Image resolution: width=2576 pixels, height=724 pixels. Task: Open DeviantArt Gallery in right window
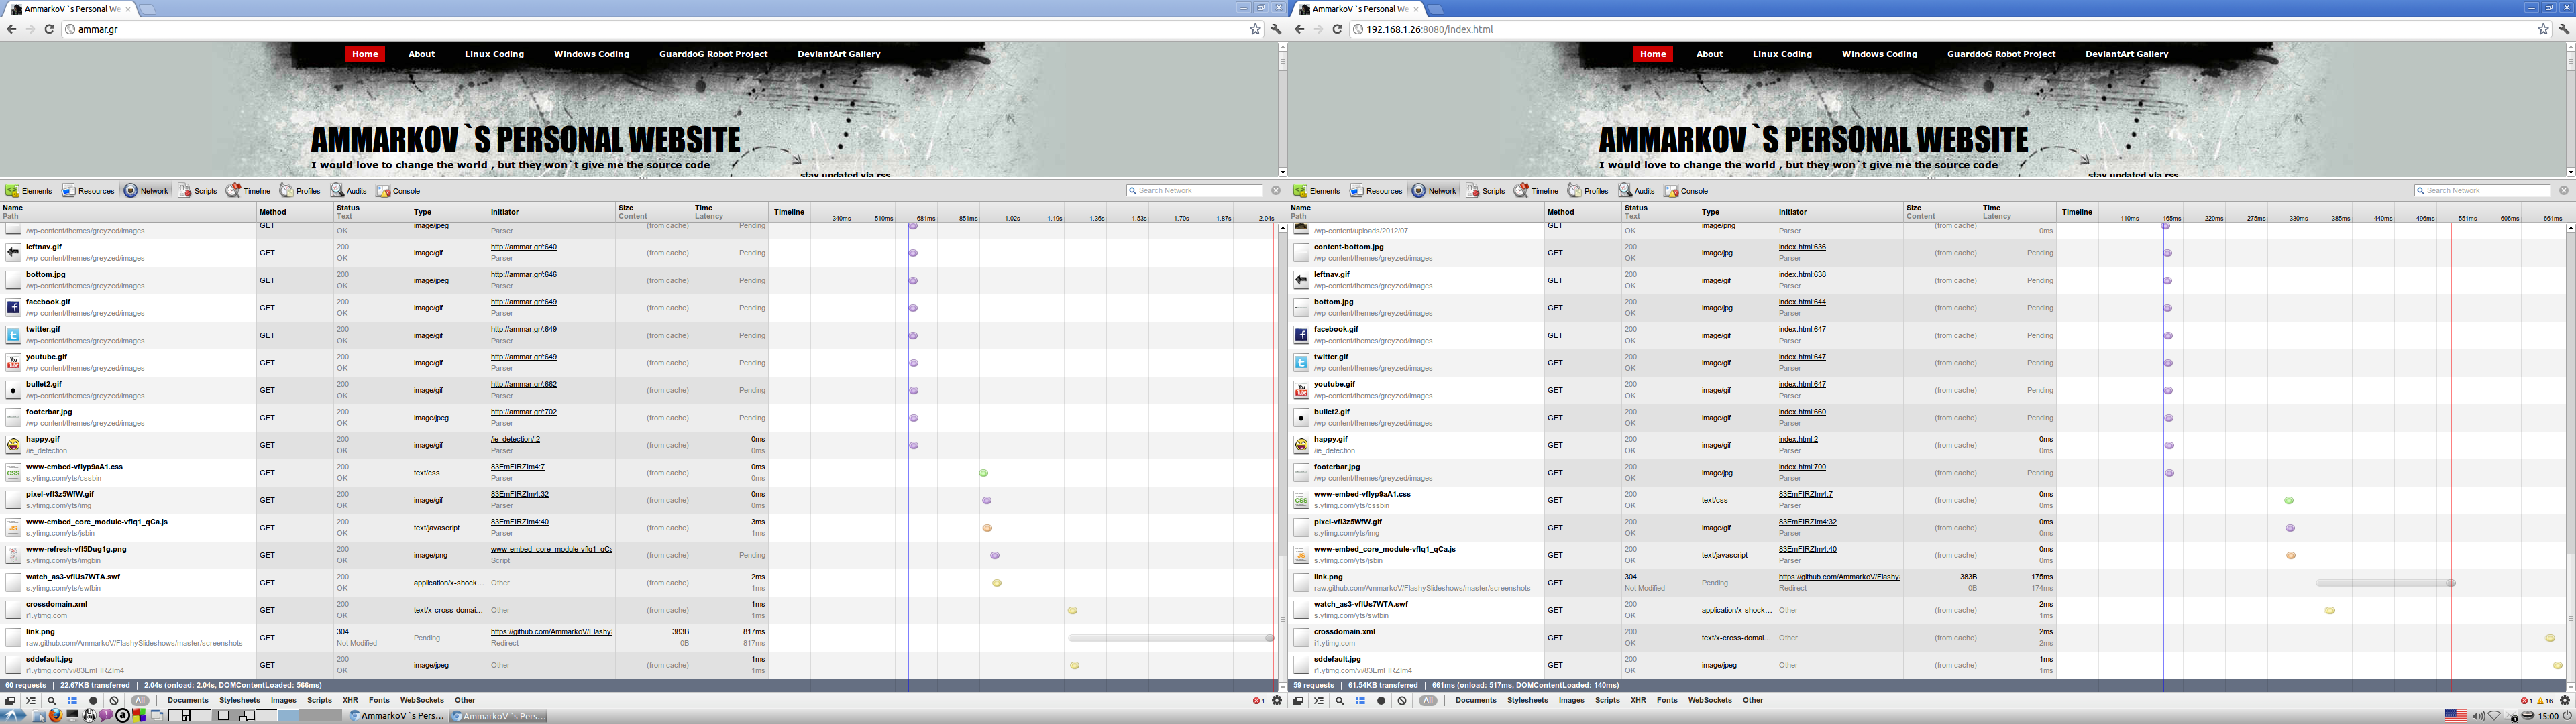pyautogui.click(x=2127, y=54)
